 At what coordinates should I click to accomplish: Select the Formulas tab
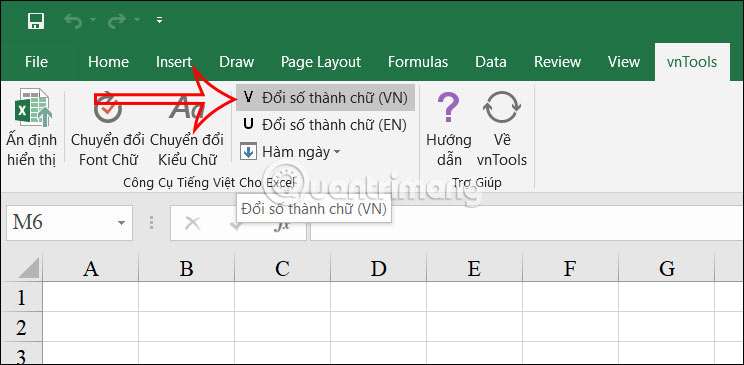418,62
